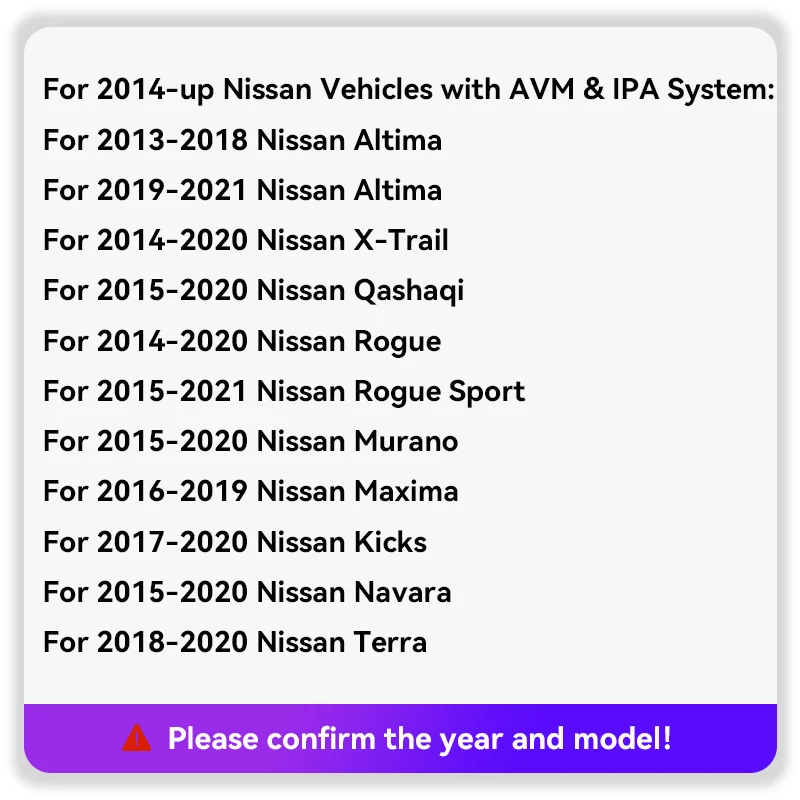Click the word Terra
The width and height of the screenshot is (800, 800).
pos(390,642)
